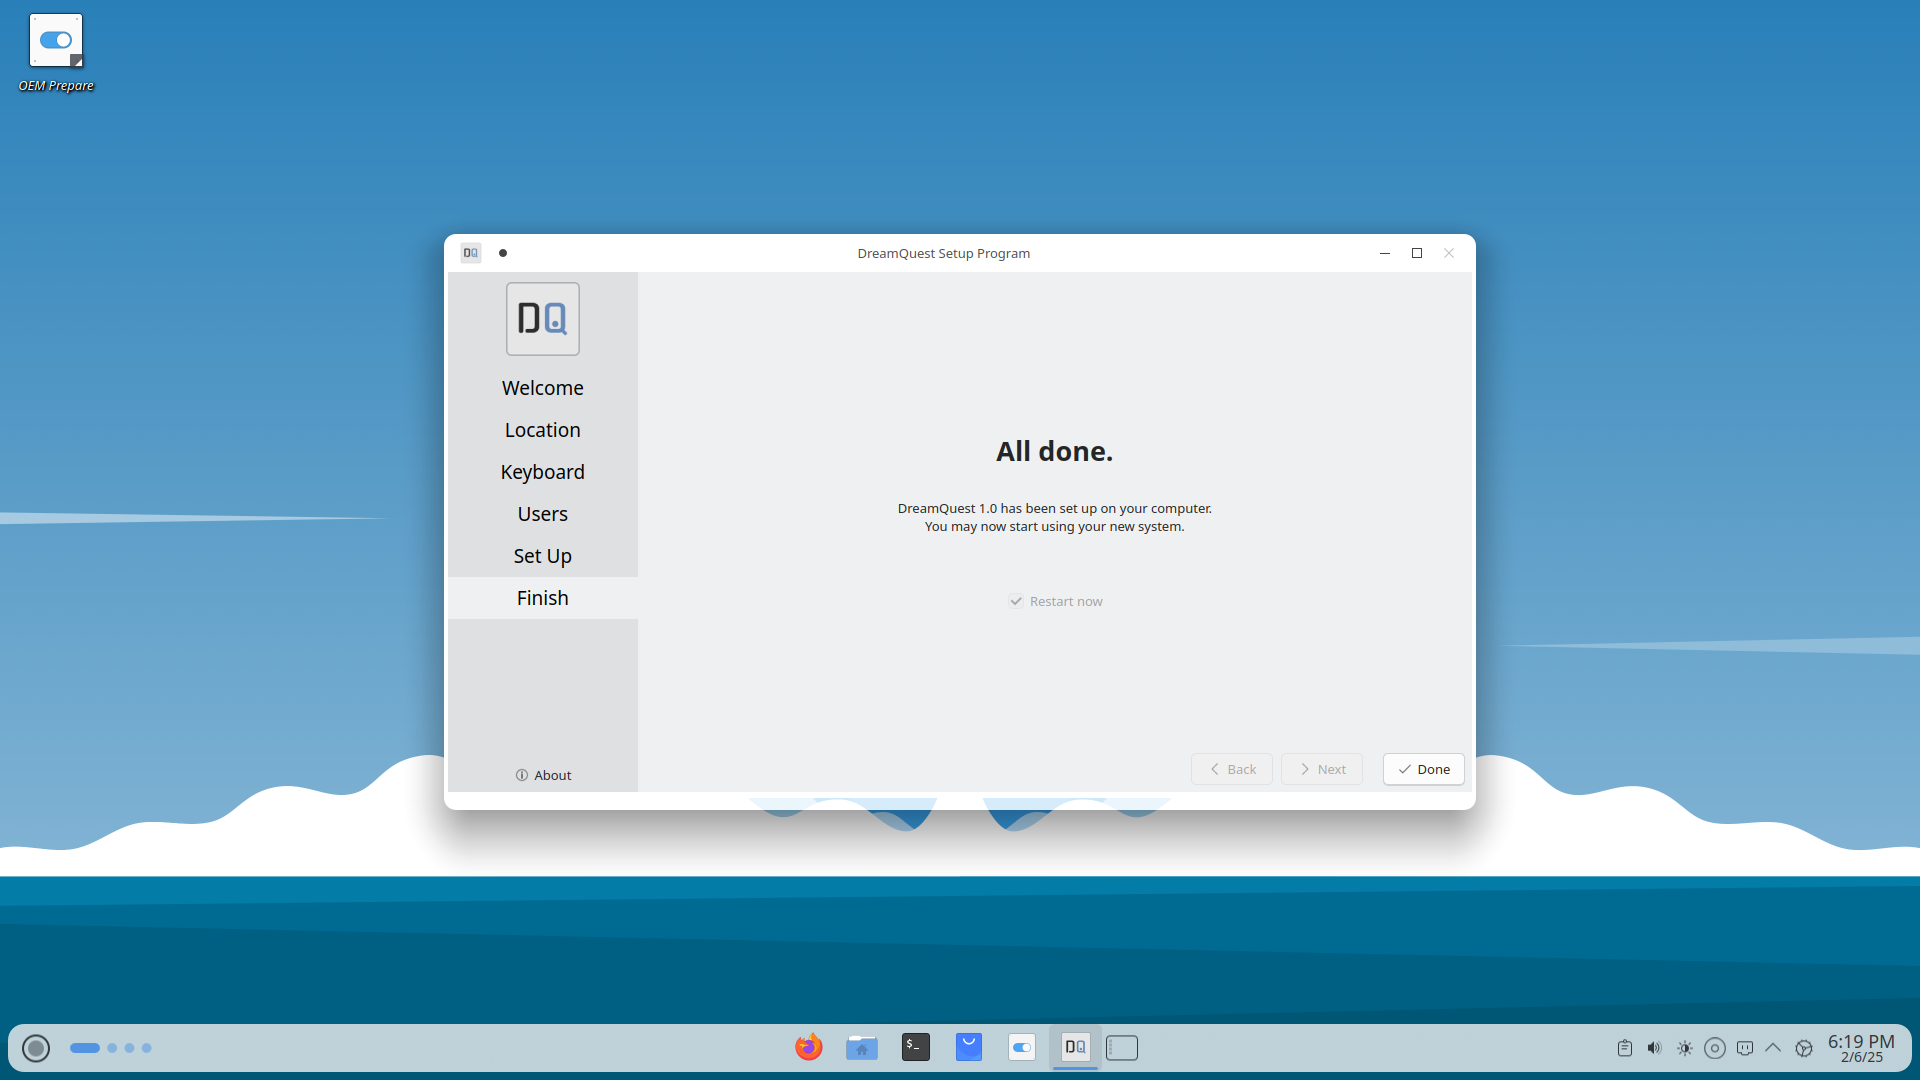Click the brightness tray icon
The height and width of the screenshot is (1080, 1920).
(1685, 1048)
